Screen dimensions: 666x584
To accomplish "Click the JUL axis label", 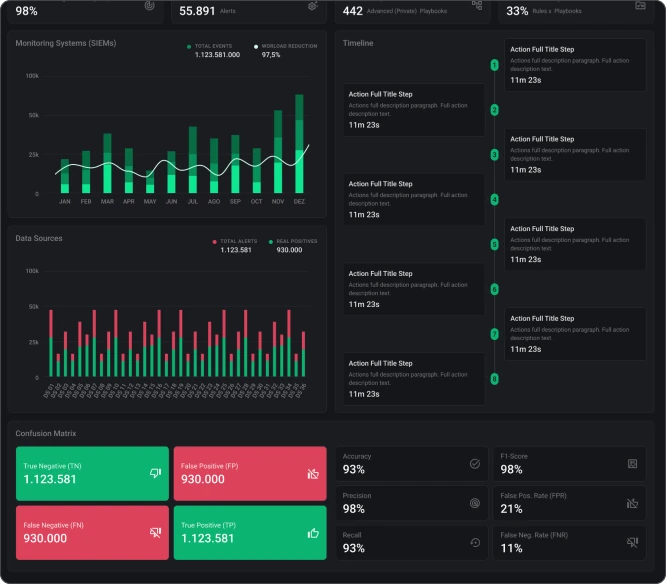I will (193, 201).
